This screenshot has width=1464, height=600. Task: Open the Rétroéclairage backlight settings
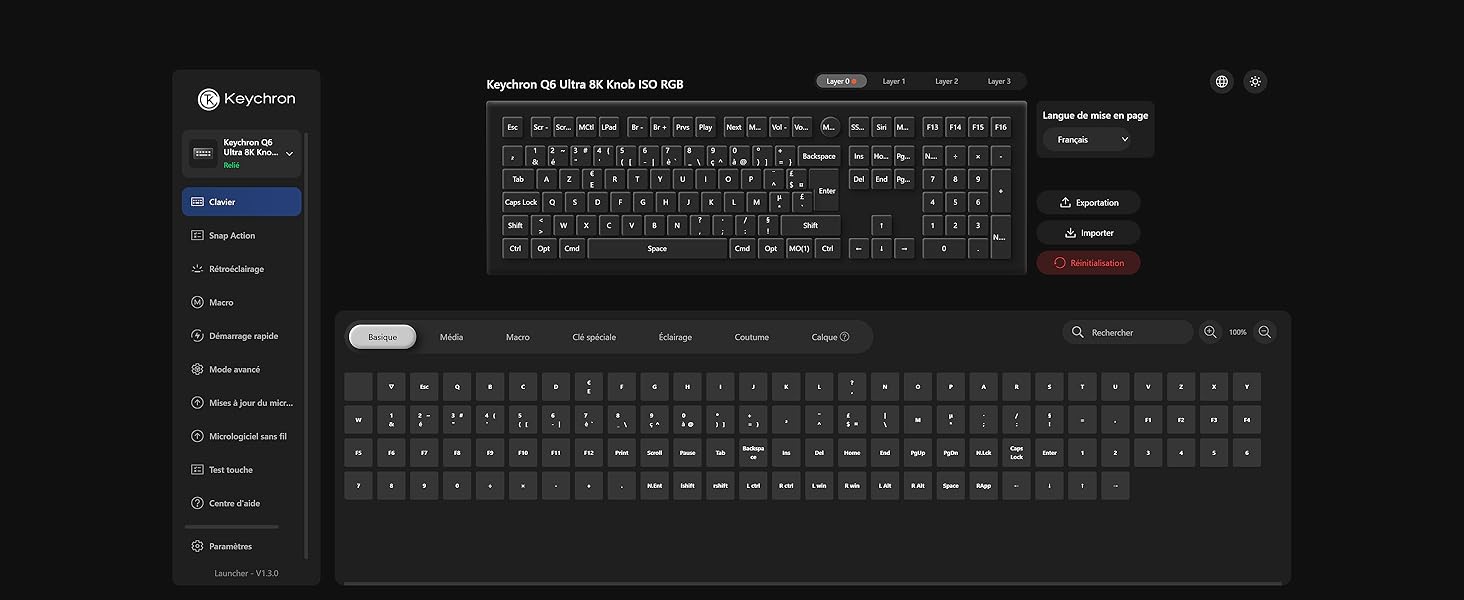[x=241, y=269]
